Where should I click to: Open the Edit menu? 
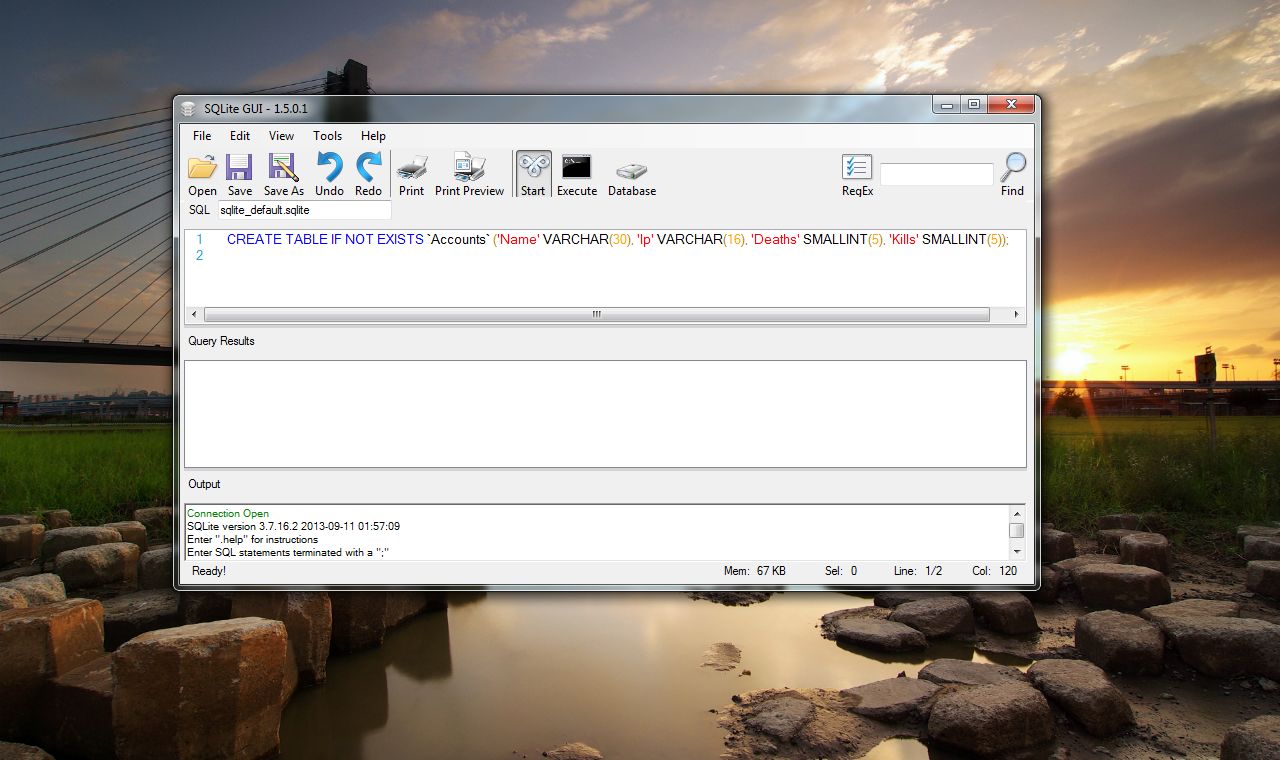click(x=240, y=136)
